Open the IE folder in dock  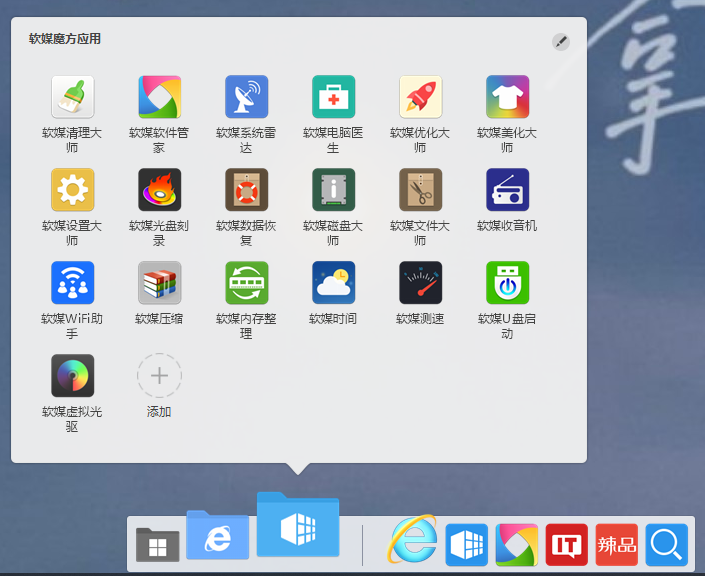[x=218, y=535]
